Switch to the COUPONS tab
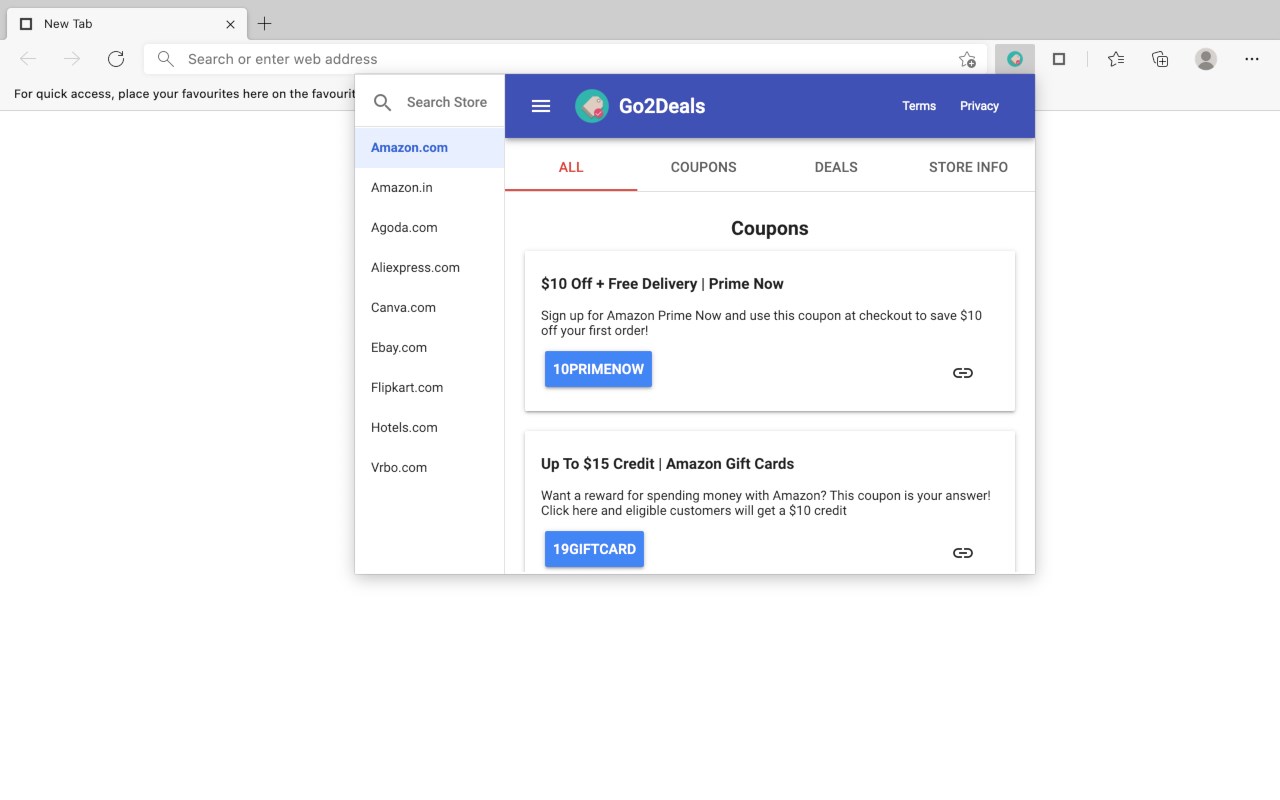Image resolution: width=1280 pixels, height=800 pixels. pos(703,167)
